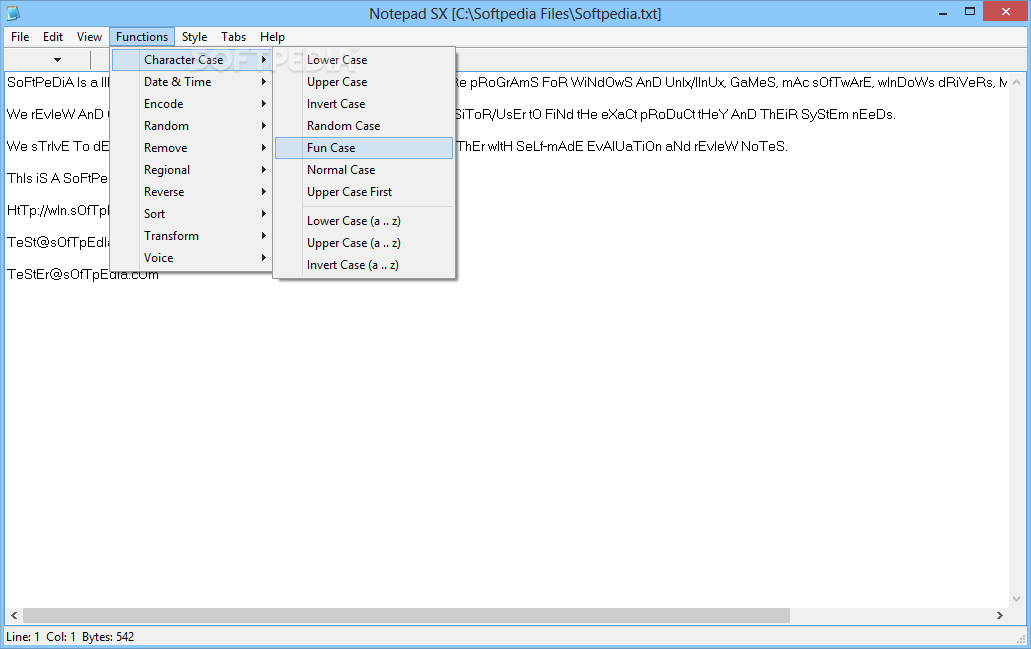The image size is (1031, 649).
Task: Click the text line starting 'We rEvIeW AnD'
Action: pyautogui.click(x=450, y=114)
